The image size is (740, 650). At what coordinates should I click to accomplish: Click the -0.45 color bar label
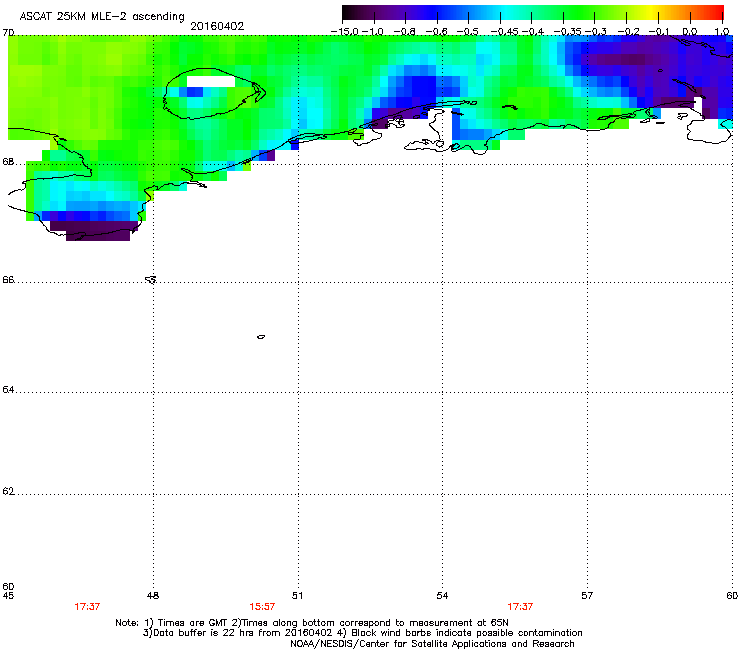505,32
